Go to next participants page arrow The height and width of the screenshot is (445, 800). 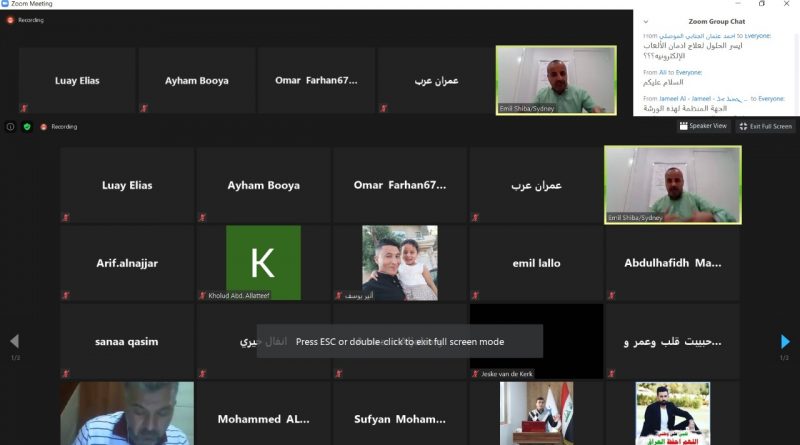tap(785, 341)
